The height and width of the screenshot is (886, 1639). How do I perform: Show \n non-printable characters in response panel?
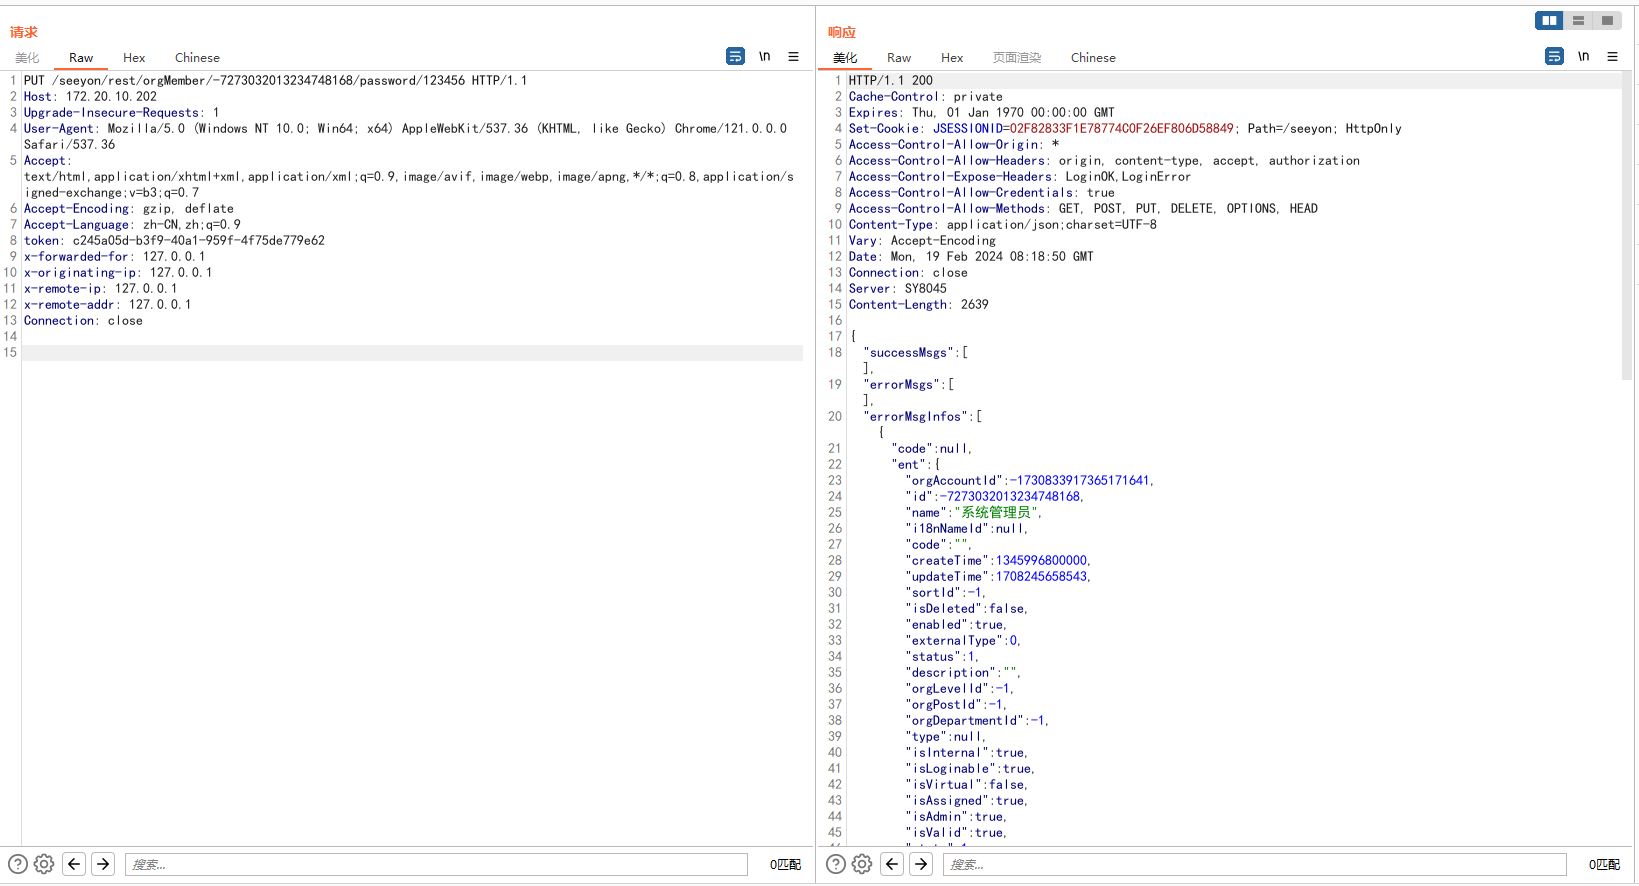[x=1583, y=57]
